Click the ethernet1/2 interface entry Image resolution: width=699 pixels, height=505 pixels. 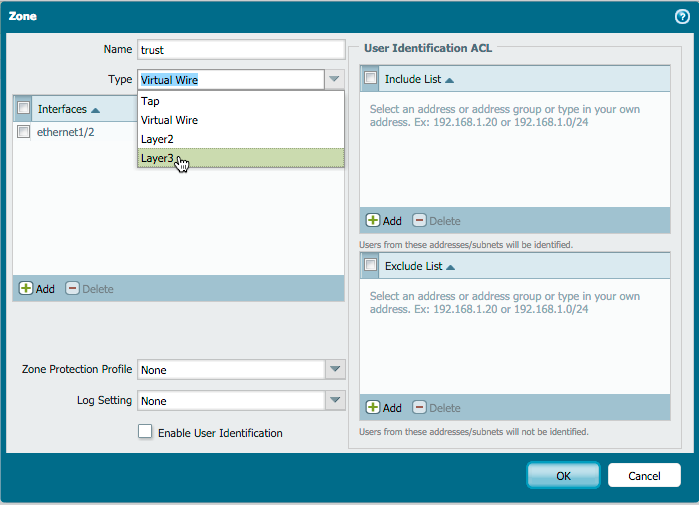[66, 132]
